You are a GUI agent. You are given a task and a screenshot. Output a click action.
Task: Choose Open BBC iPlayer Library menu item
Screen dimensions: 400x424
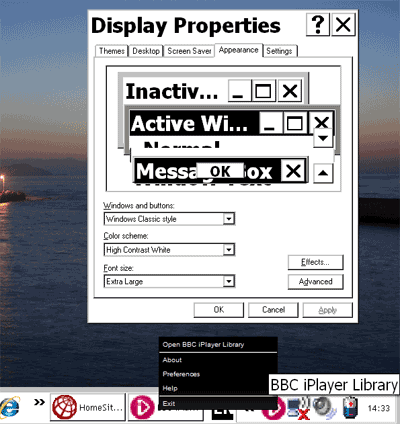tap(218, 345)
